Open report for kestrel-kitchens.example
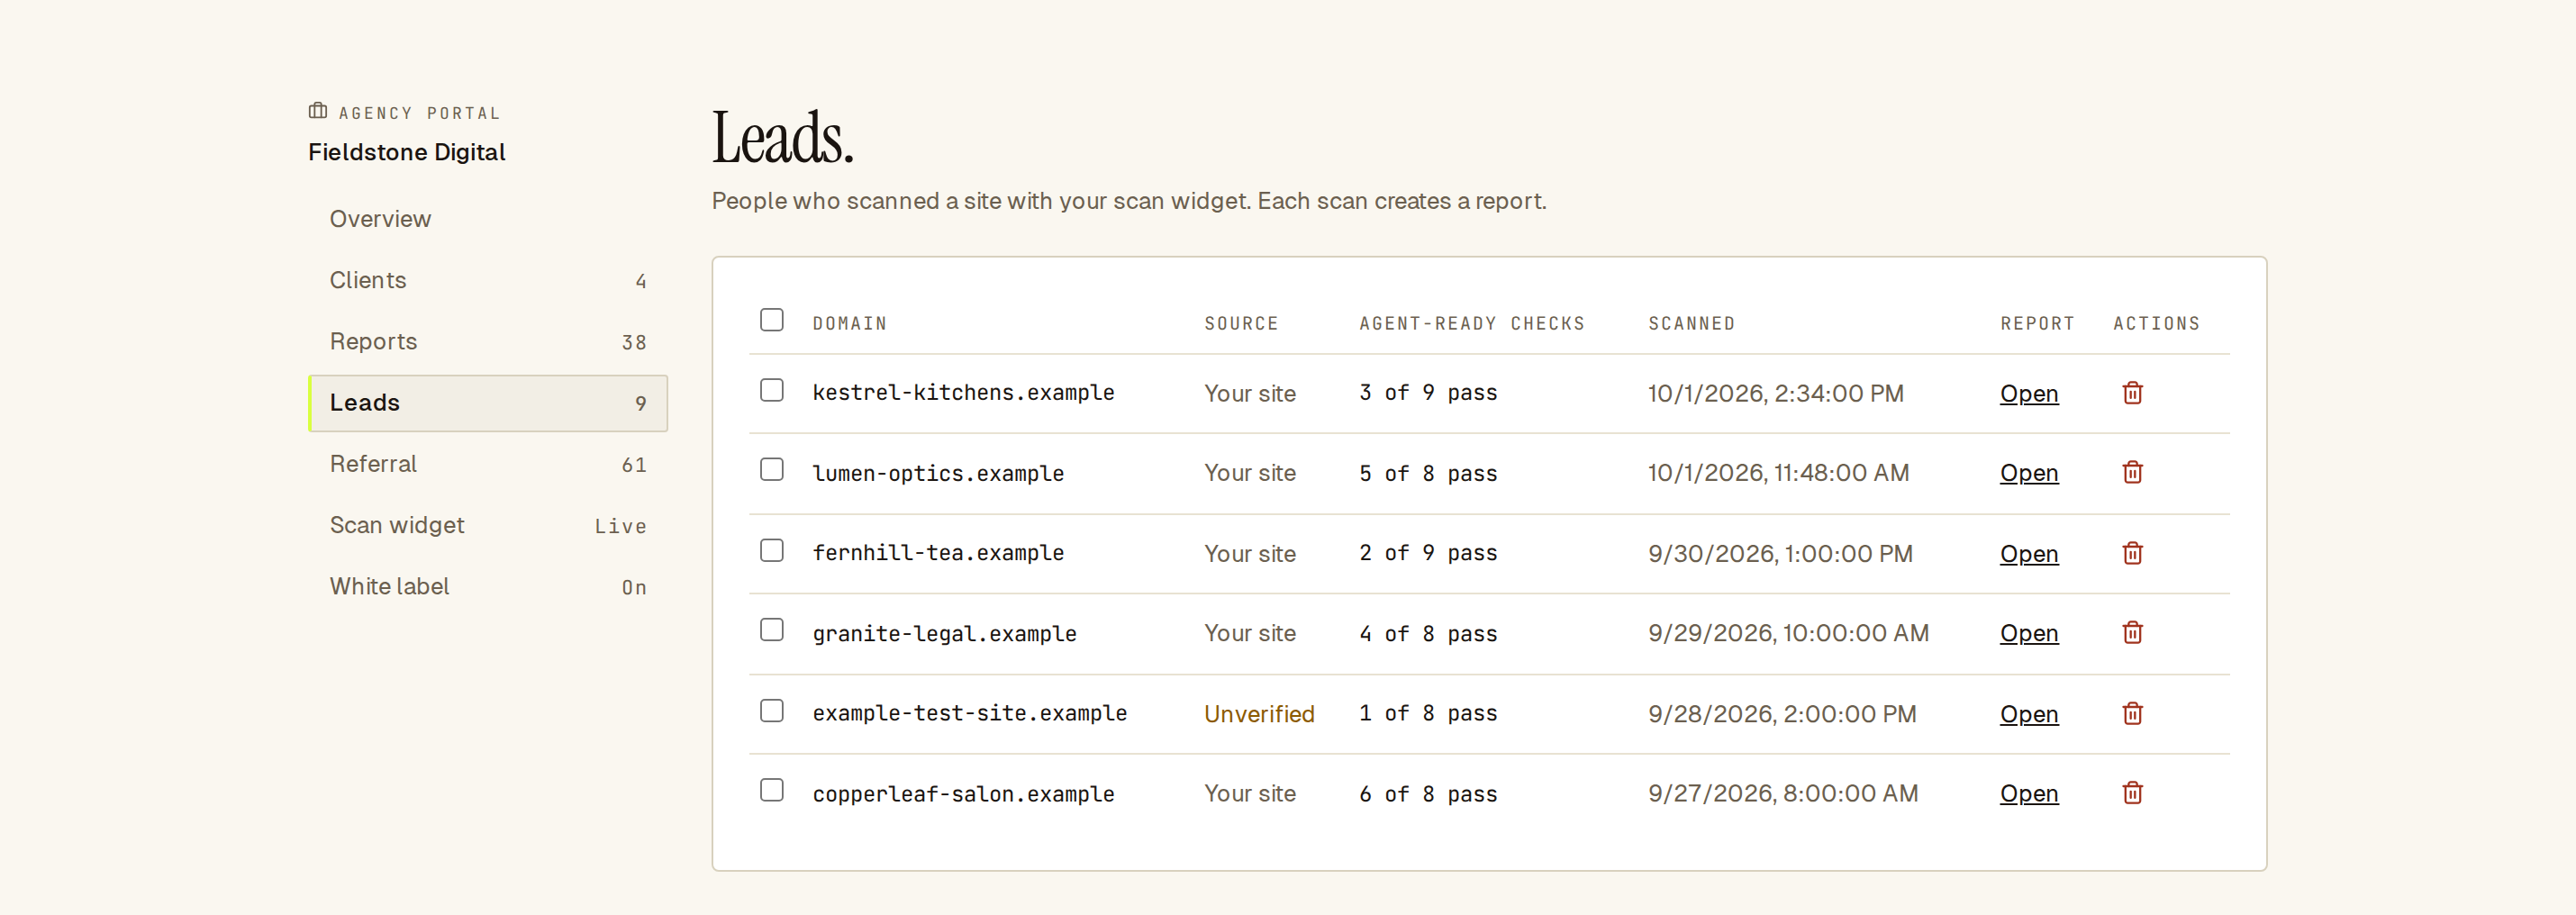Viewport: 2576px width, 915px height. pos(2029,394)
